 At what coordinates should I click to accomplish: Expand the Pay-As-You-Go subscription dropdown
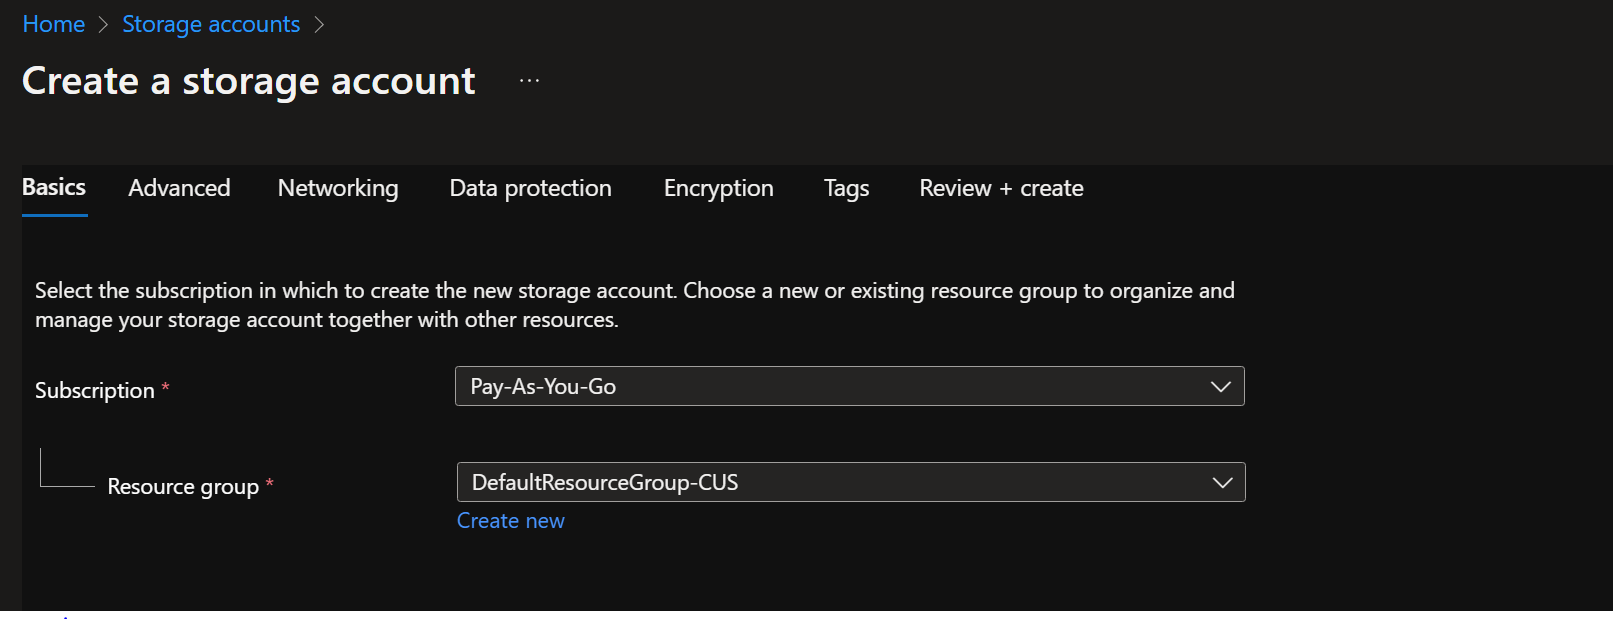(830, 387)
